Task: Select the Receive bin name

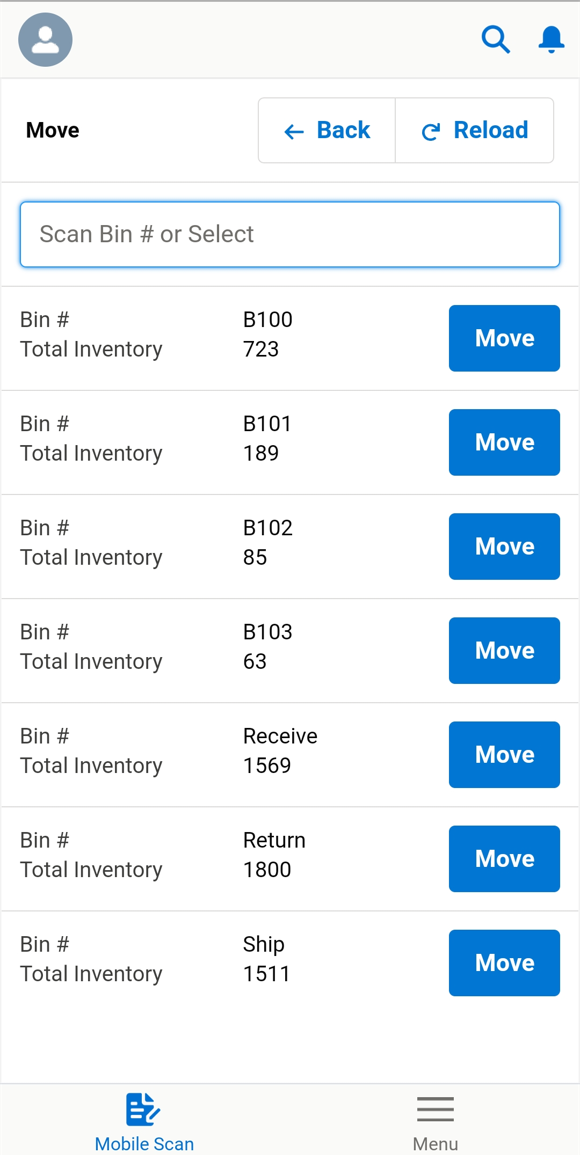Action: tap(280, 736)
